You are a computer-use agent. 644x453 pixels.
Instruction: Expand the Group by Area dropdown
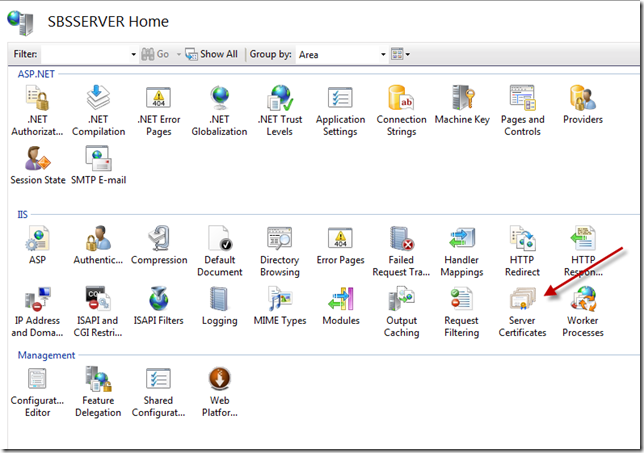383,54
